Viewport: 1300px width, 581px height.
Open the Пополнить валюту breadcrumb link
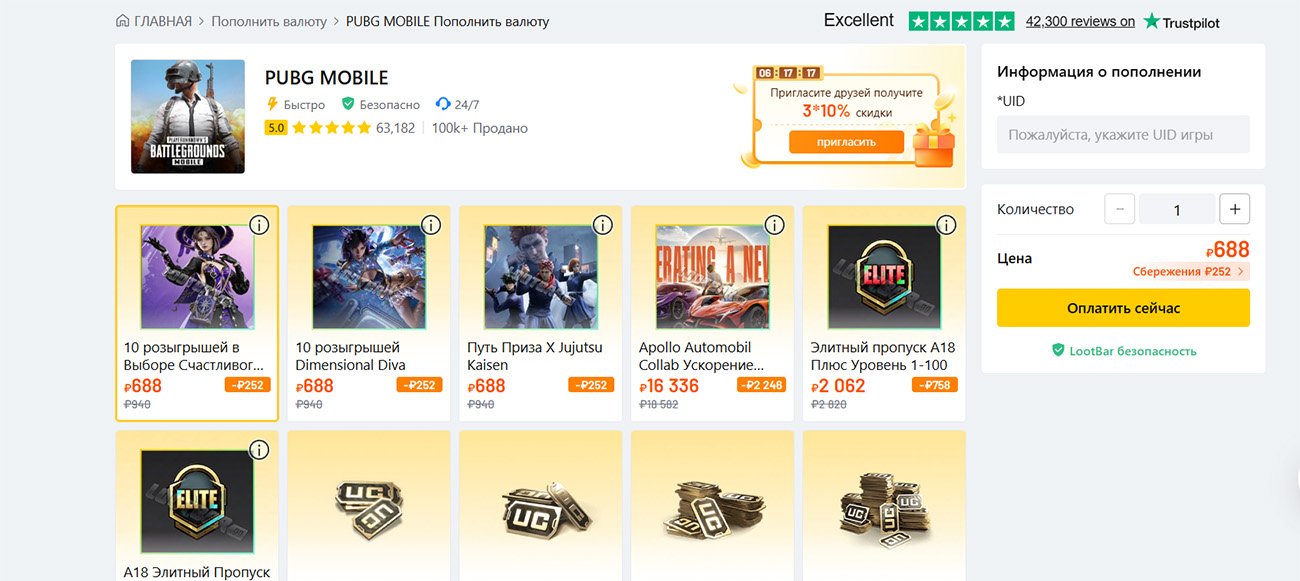[268, 20]
